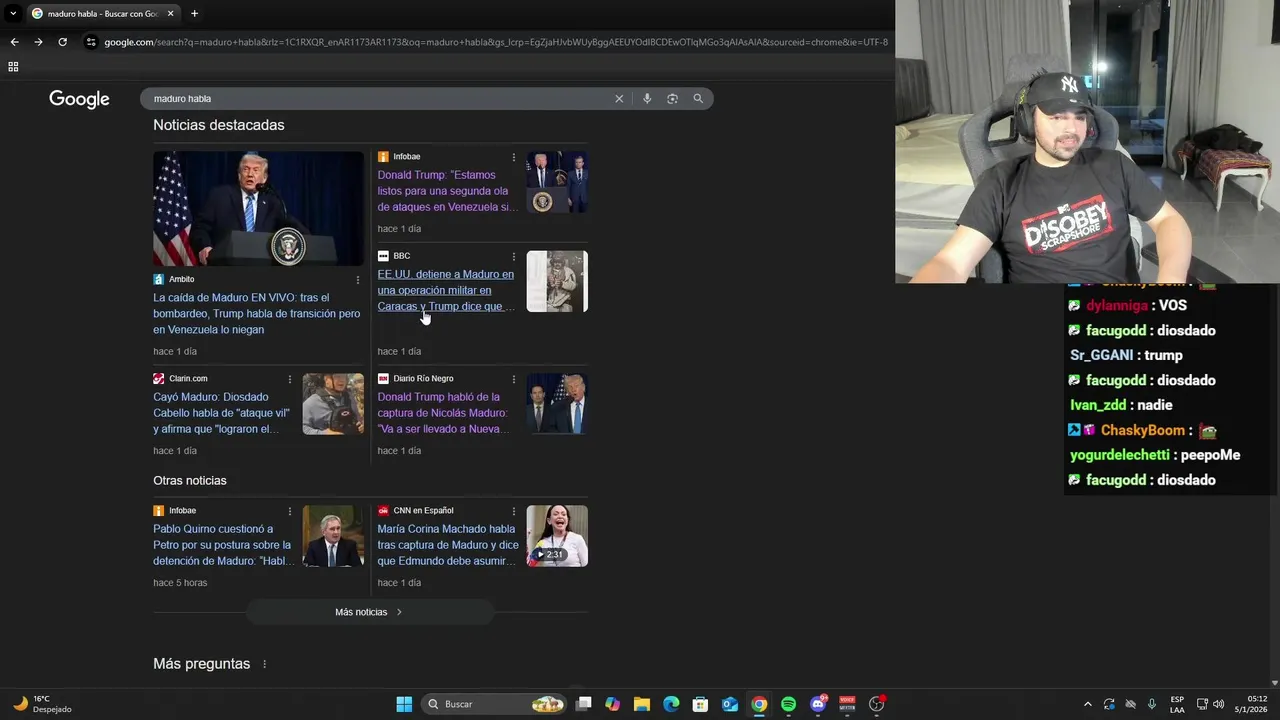The image size is (1280, 720).
Task: Open three-dot menu for Clarín.com story
Action: click(x=290, y=380)
